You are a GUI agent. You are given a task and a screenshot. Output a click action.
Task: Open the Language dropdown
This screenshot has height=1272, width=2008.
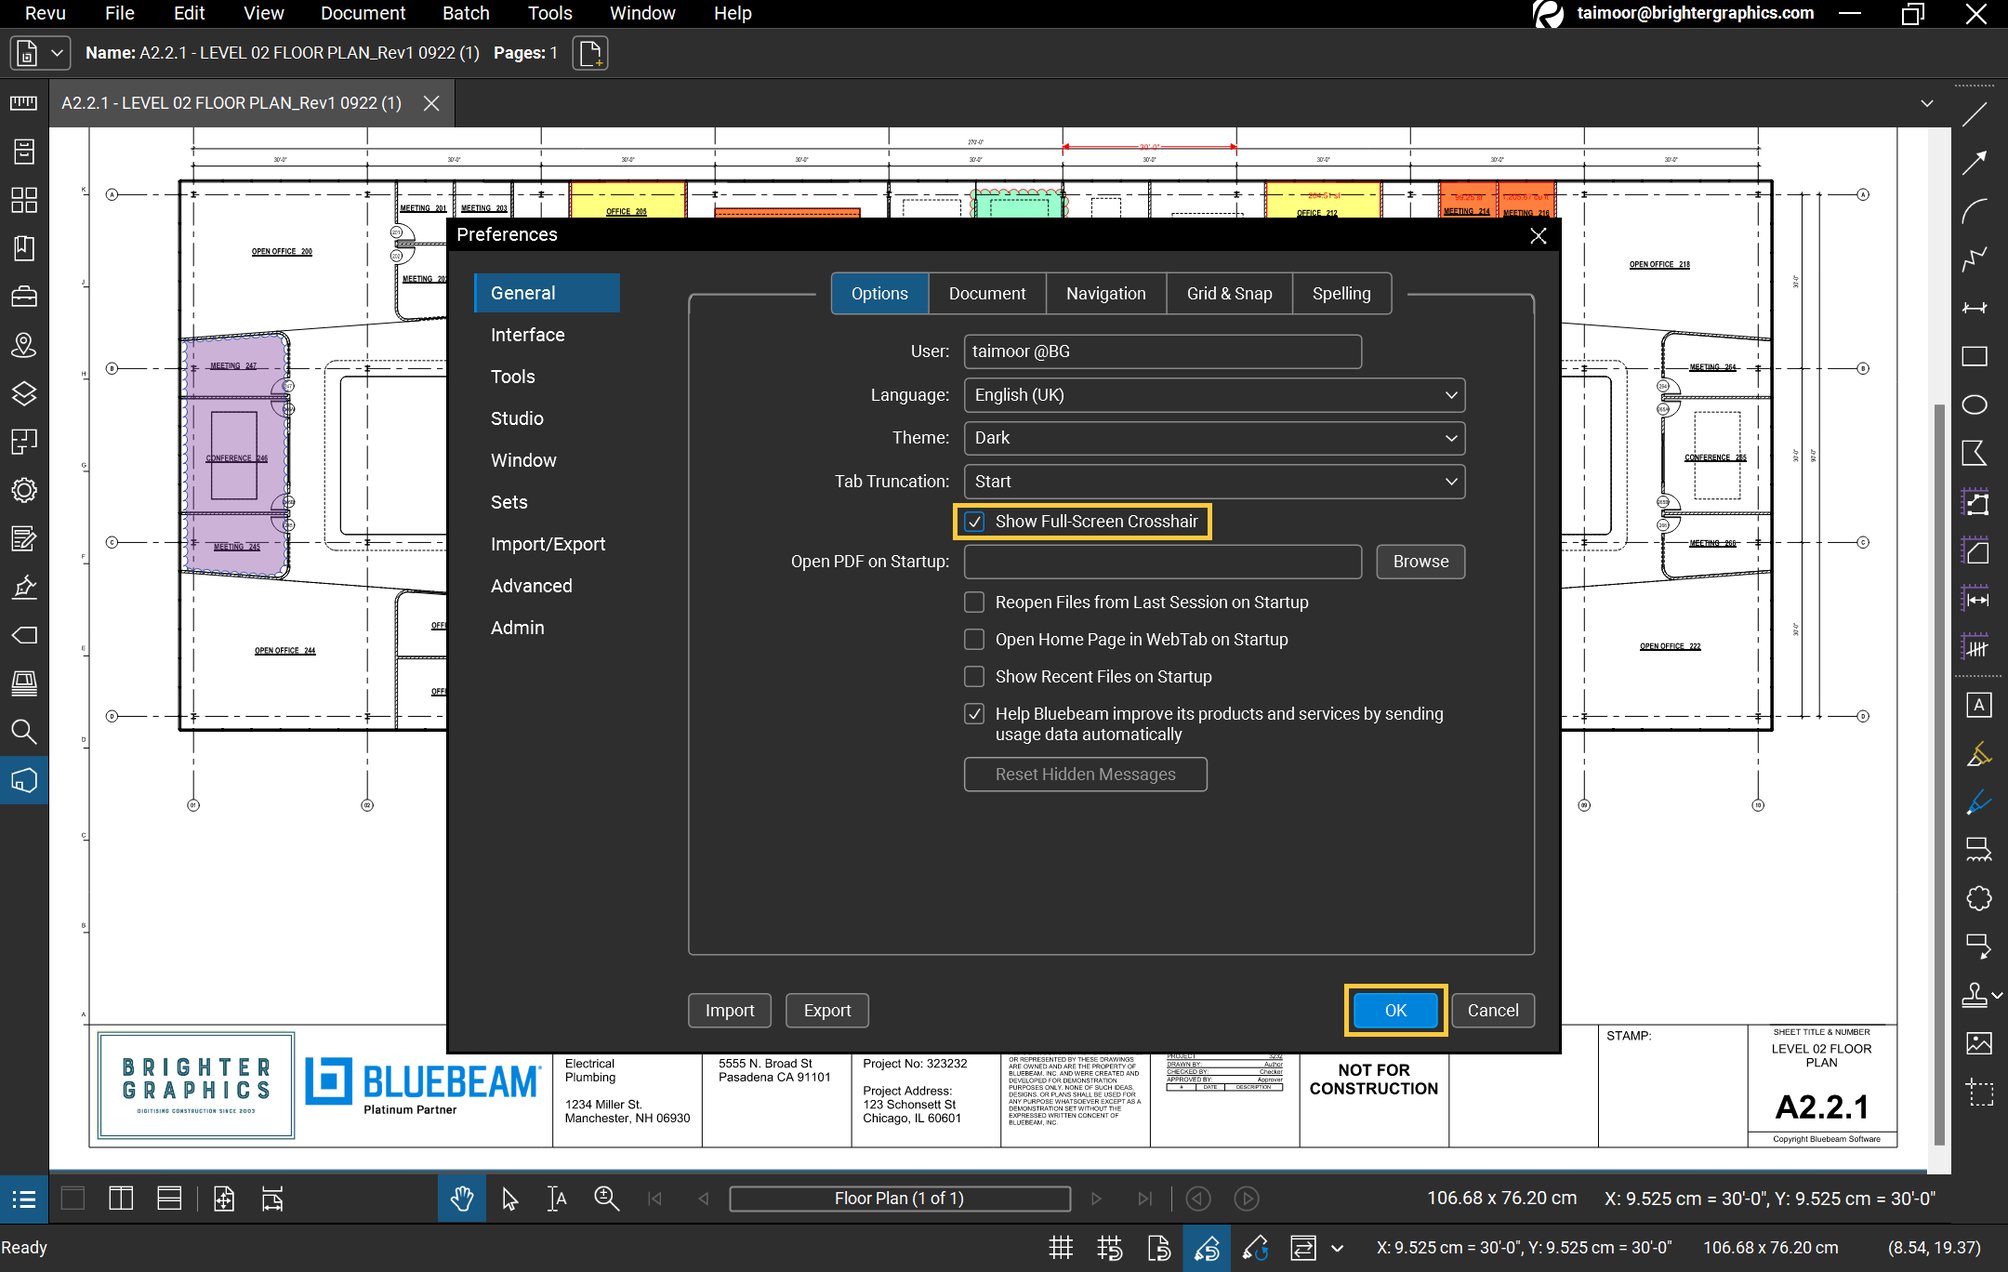click(1213, 394)
